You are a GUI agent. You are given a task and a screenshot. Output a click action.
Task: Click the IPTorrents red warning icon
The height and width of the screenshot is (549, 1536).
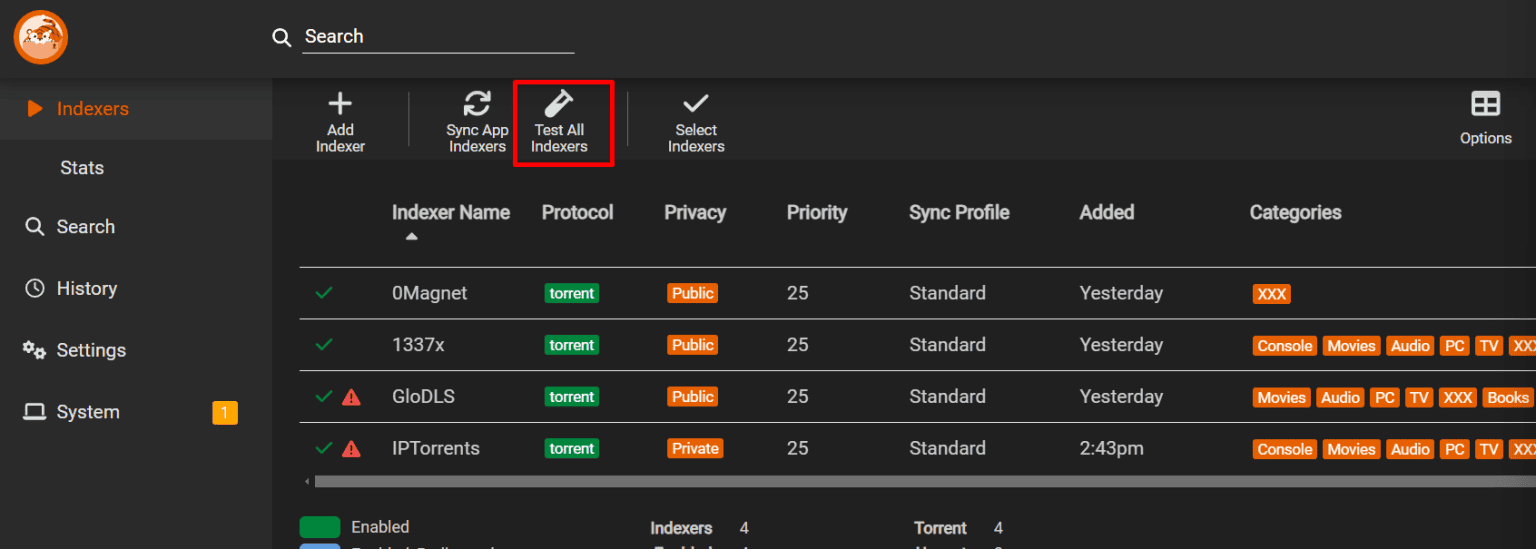[x=351, y=449]
